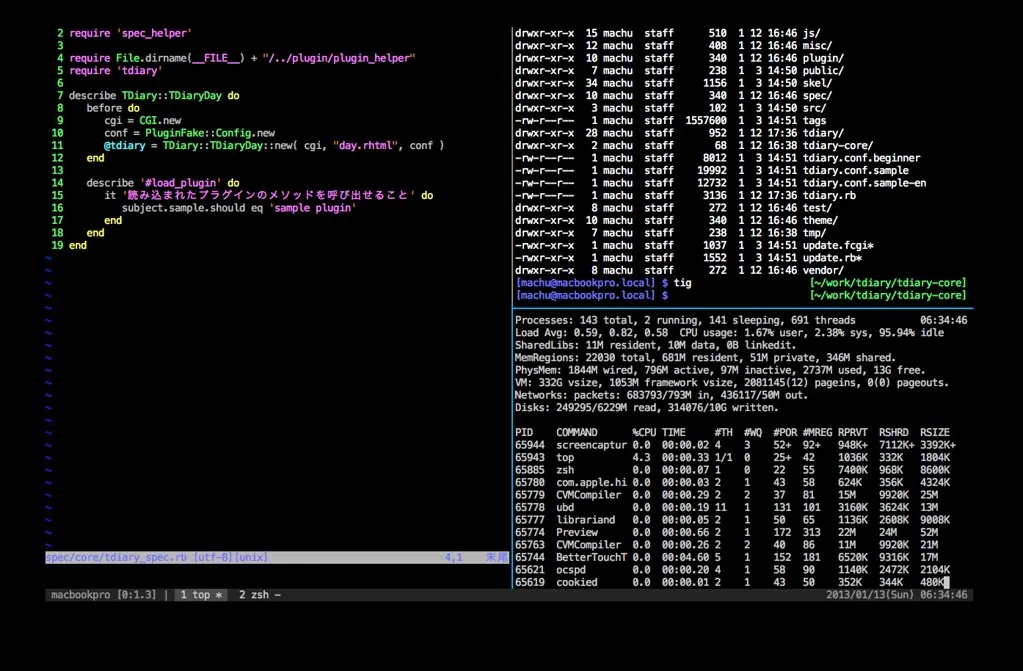Click the '[utf-8][unix]' encoding indicator in vim

pos(230,557)
